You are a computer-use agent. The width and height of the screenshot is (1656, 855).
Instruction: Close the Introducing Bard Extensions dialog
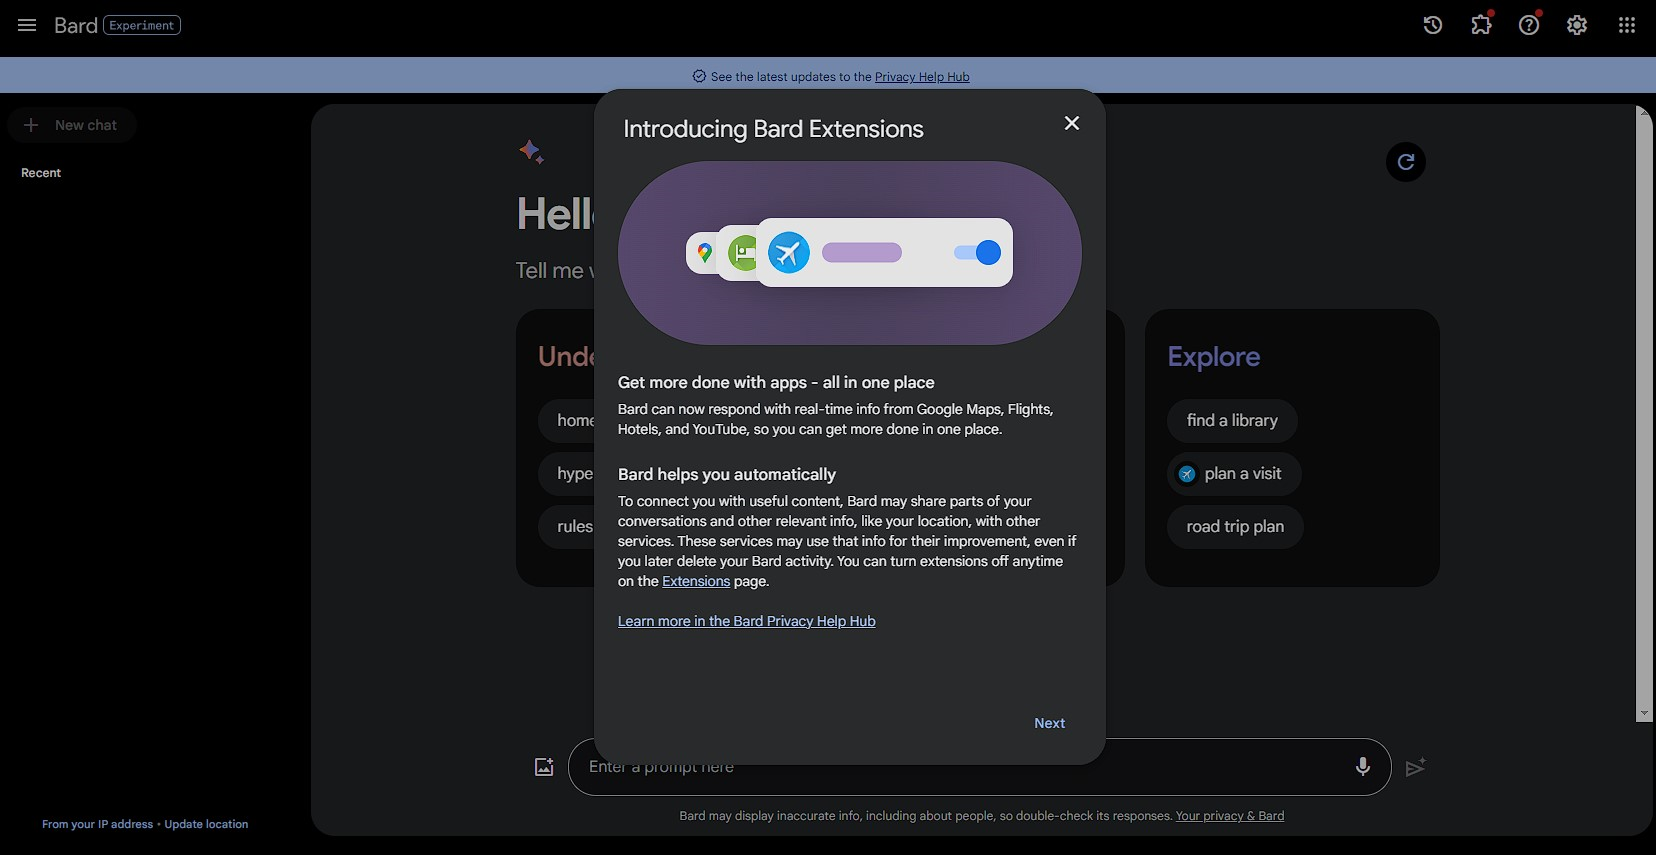point(1072,123)
